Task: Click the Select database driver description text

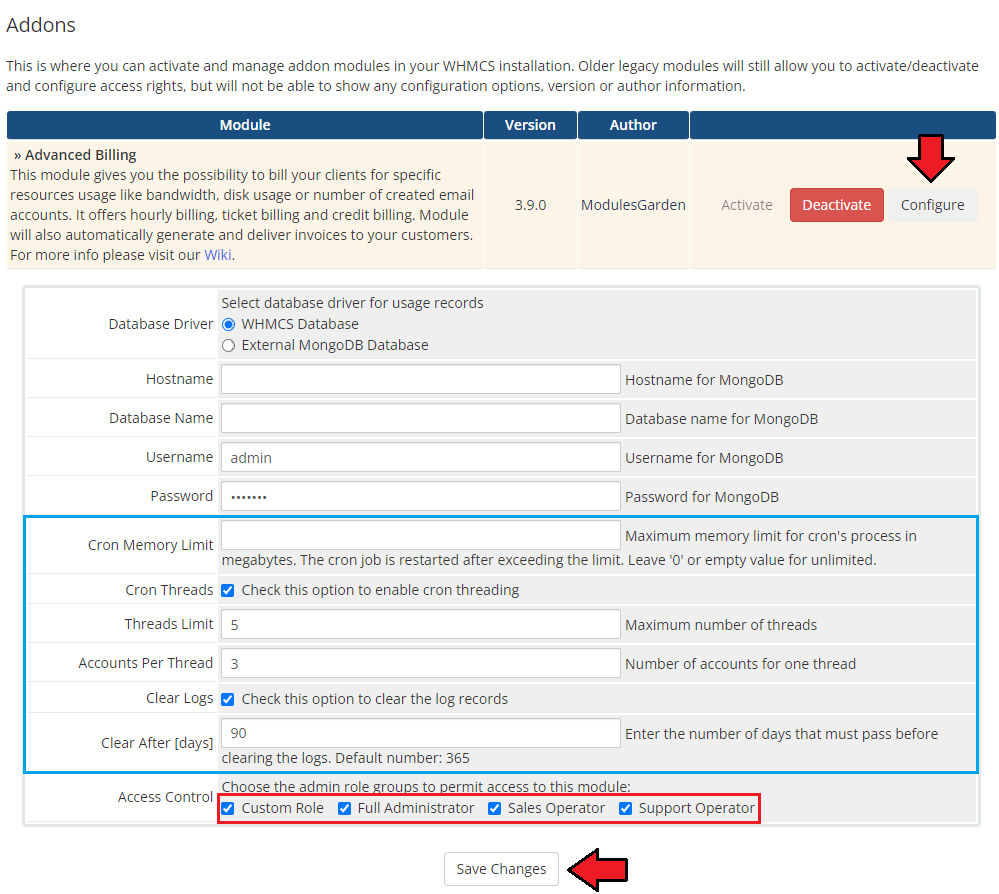Action: tap(352, 303)
